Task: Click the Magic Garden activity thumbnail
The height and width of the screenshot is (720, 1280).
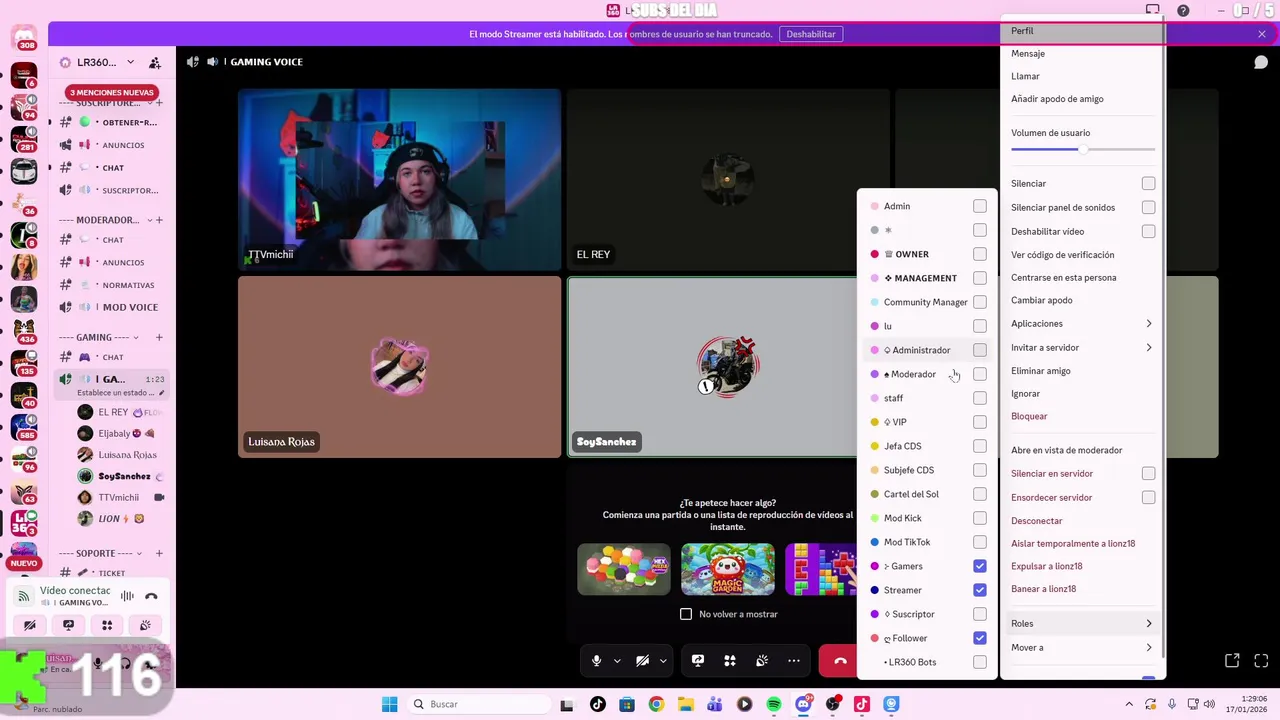Action: click(727, 569)
